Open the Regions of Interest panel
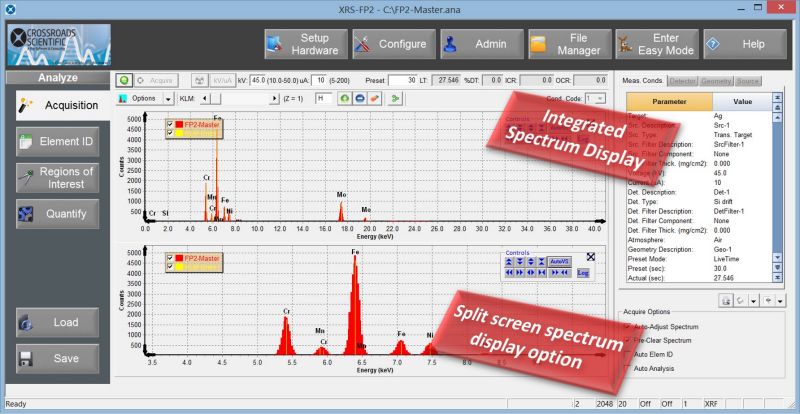This screenshot has height=414, width=800. [x=57, y=177]
